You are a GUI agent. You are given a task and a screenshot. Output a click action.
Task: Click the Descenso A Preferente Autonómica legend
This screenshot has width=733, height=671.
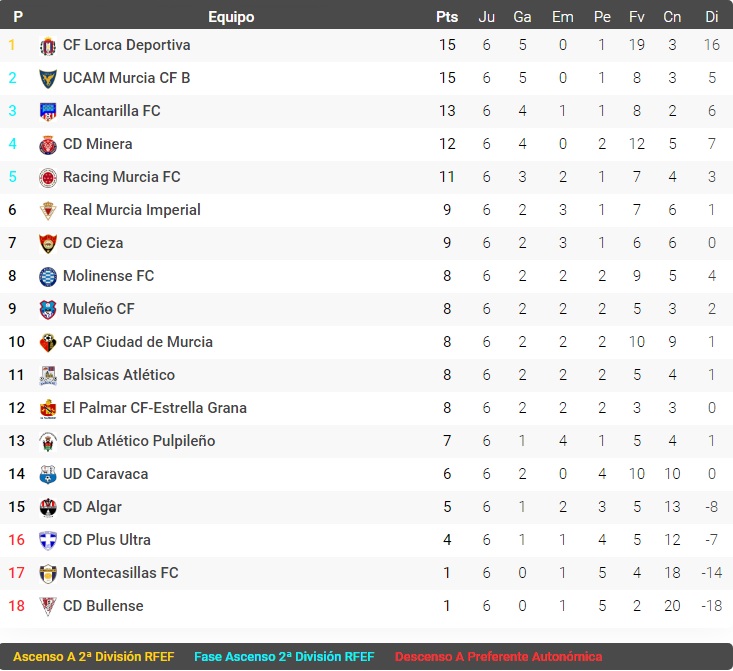point(498,657)
